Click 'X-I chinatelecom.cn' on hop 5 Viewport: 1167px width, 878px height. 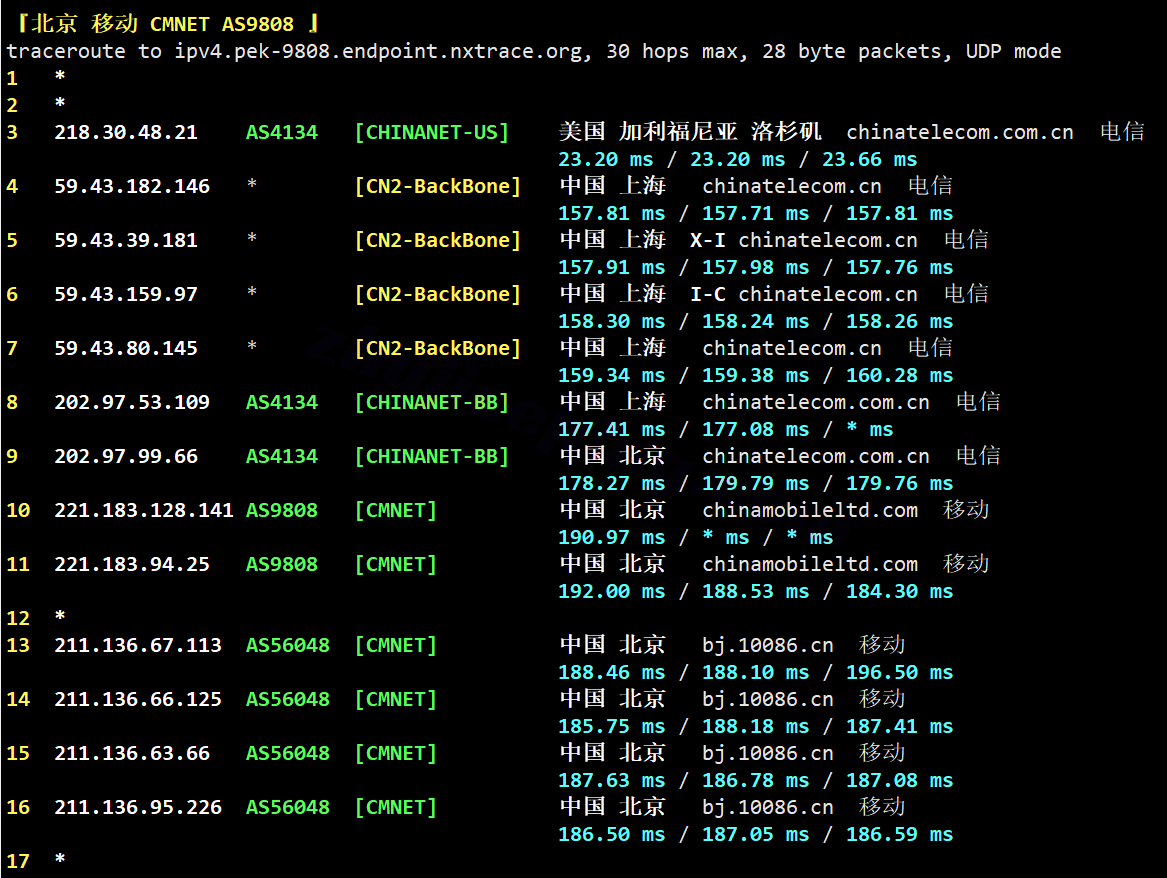[x=804, y=240]
